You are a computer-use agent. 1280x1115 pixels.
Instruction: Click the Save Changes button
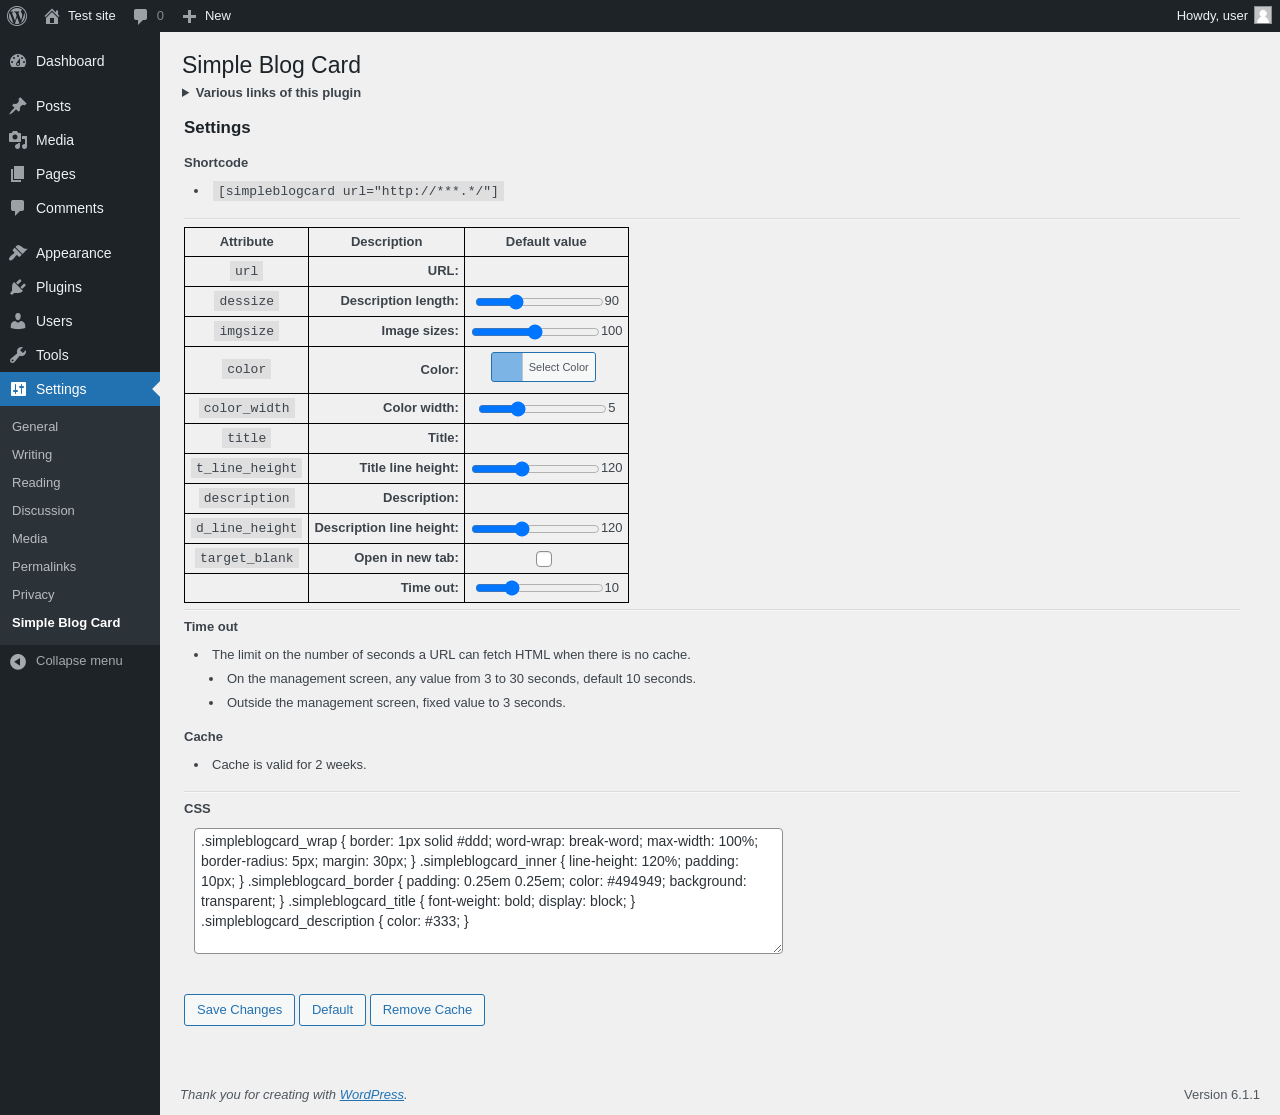tap(239, 1010)
